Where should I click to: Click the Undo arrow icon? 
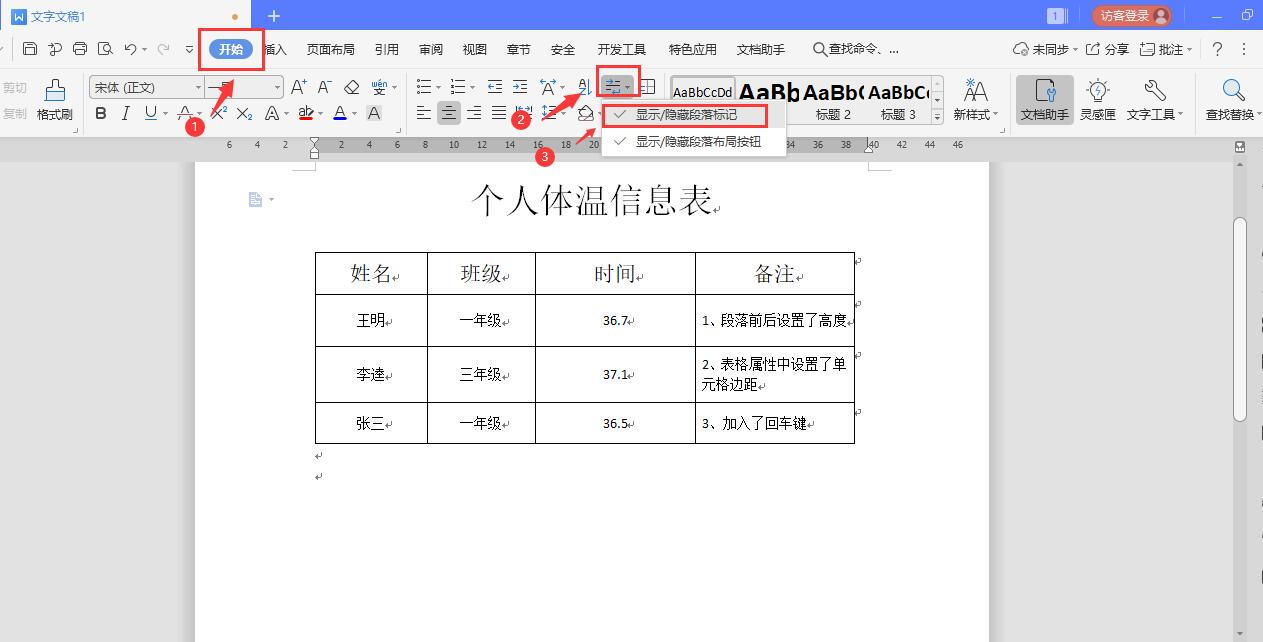[x=130, y=49]
